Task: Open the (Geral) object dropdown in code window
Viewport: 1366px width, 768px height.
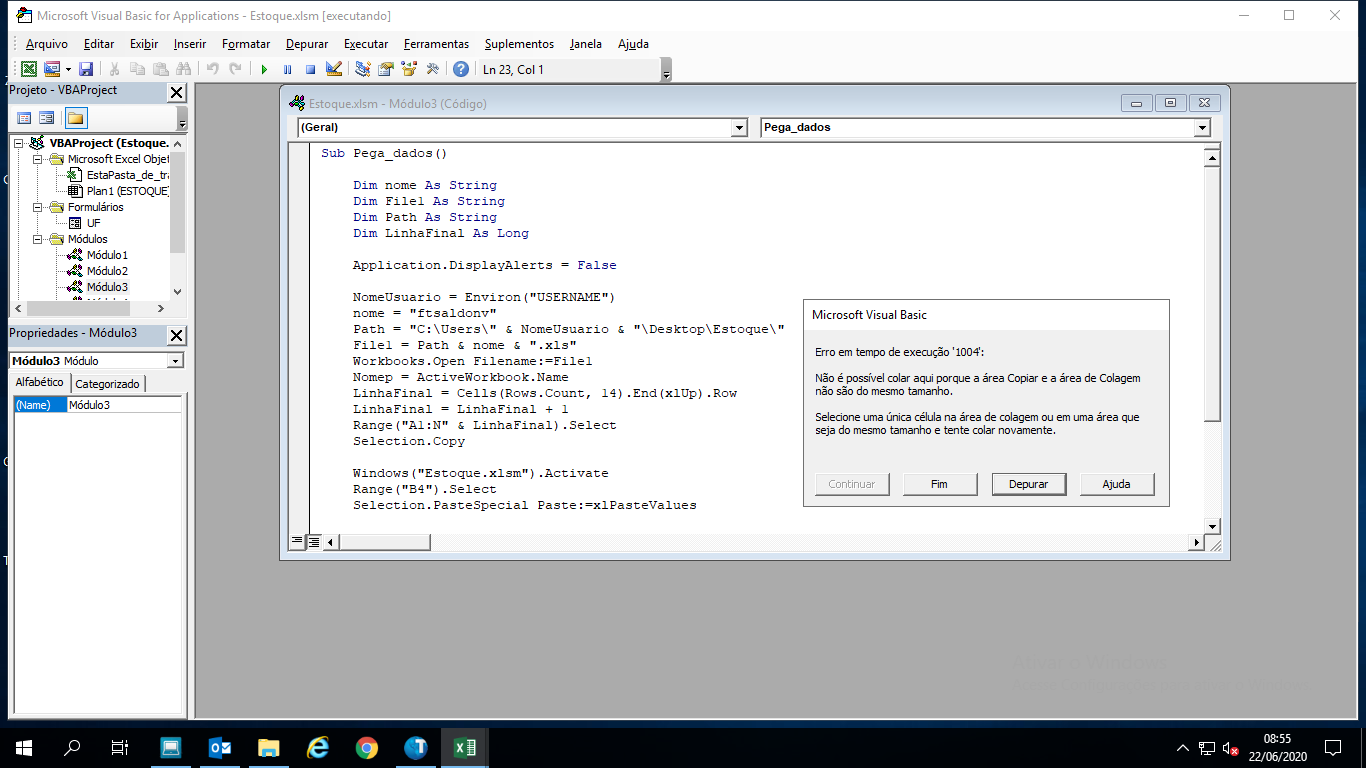Action: tap(739, 128)
